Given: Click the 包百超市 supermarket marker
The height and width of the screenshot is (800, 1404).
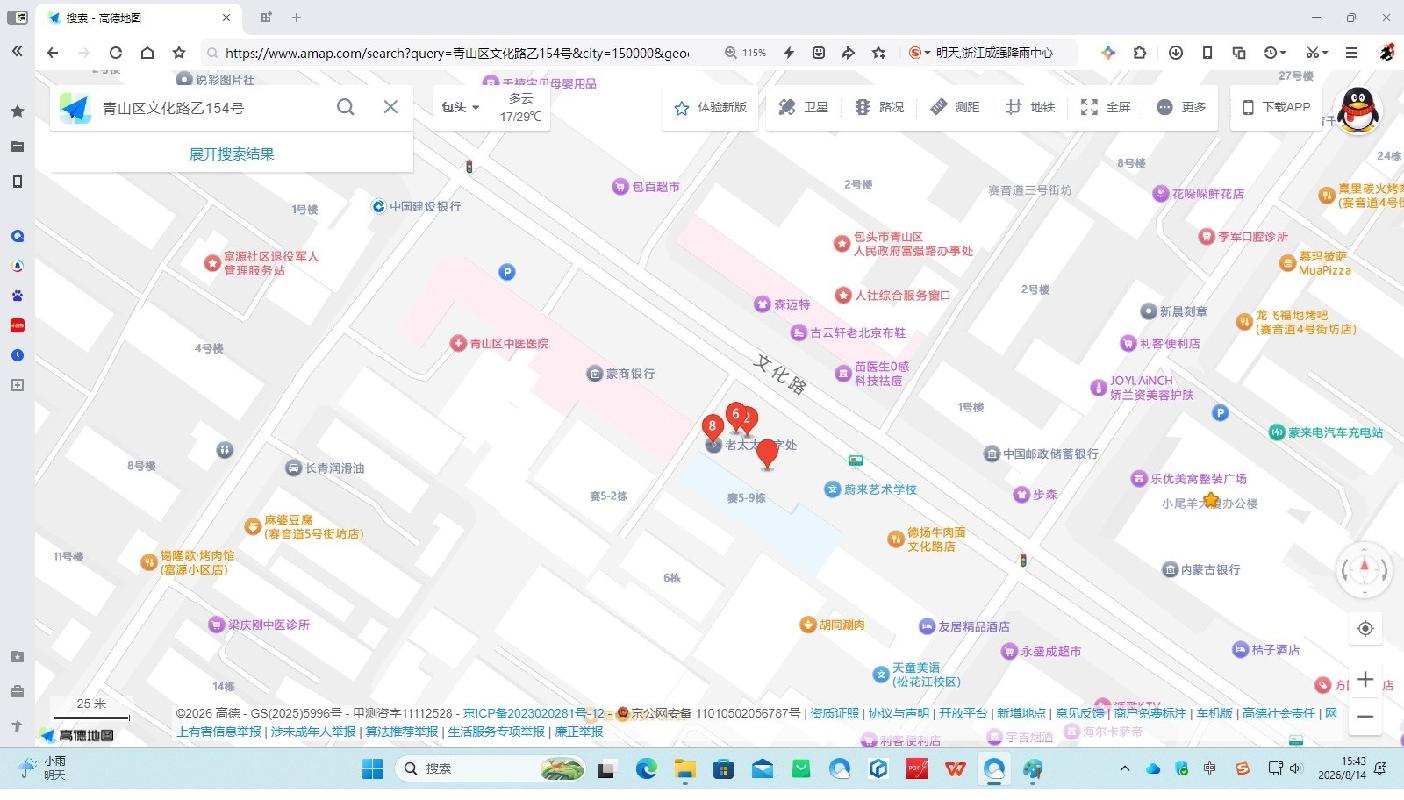Looking at the screenshot, I should (620, 186).
